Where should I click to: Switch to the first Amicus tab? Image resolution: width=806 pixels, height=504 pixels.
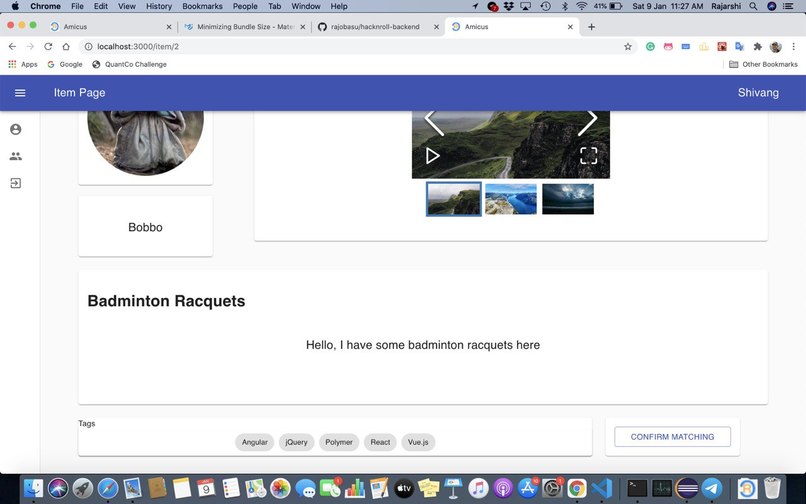pyautogui.click(x=112, y=27)
